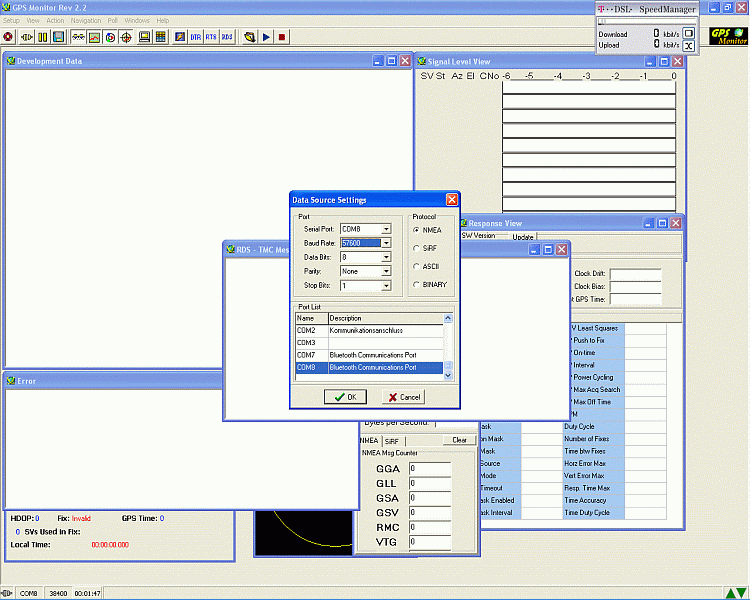Select the NMEA protocol radio button
Image resolution: width=750 pixels, height=600 pixels.
click(416, 230)
